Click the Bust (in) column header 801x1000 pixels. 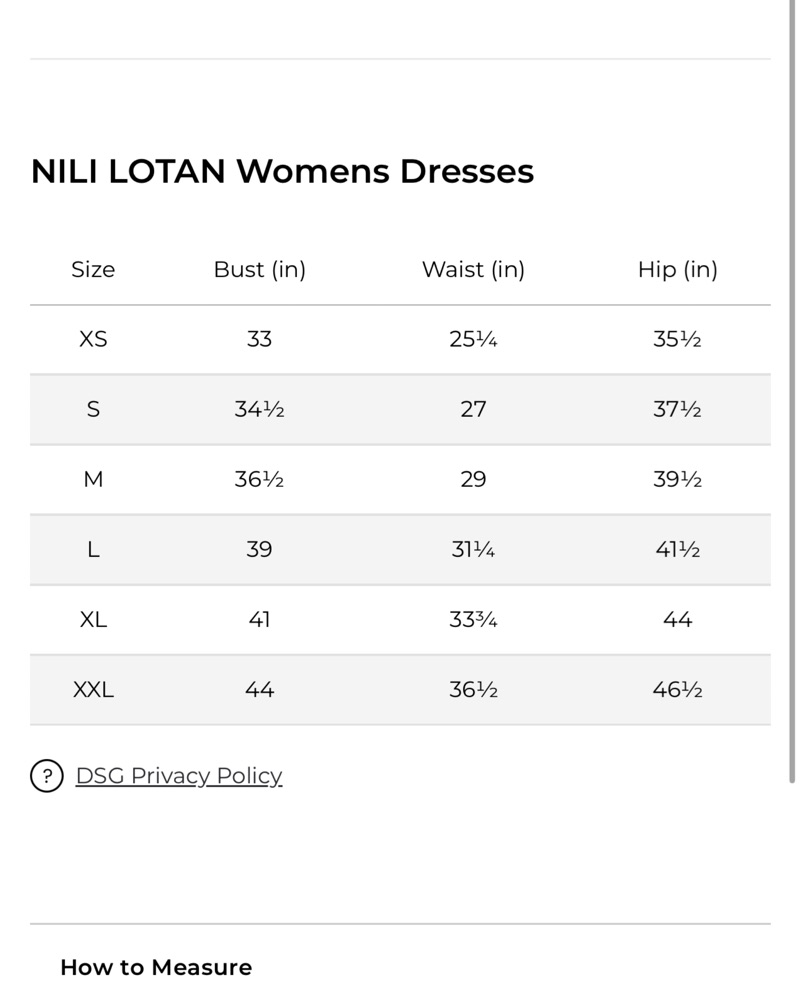[260, 269]
